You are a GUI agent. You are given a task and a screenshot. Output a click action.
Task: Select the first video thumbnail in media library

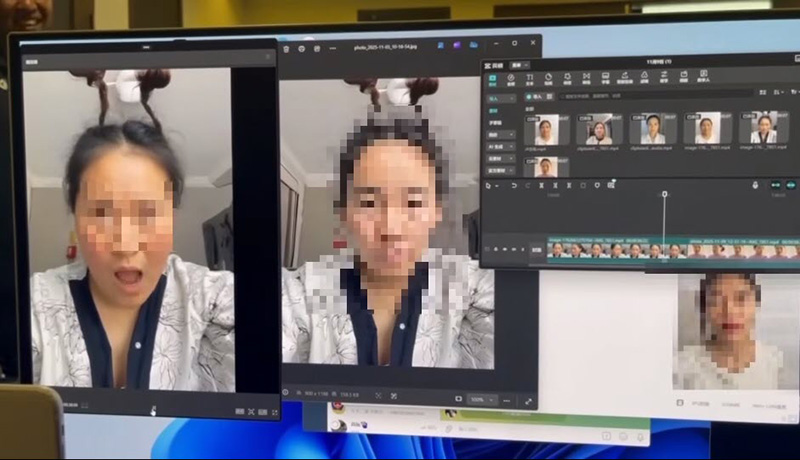click(546, 128)
